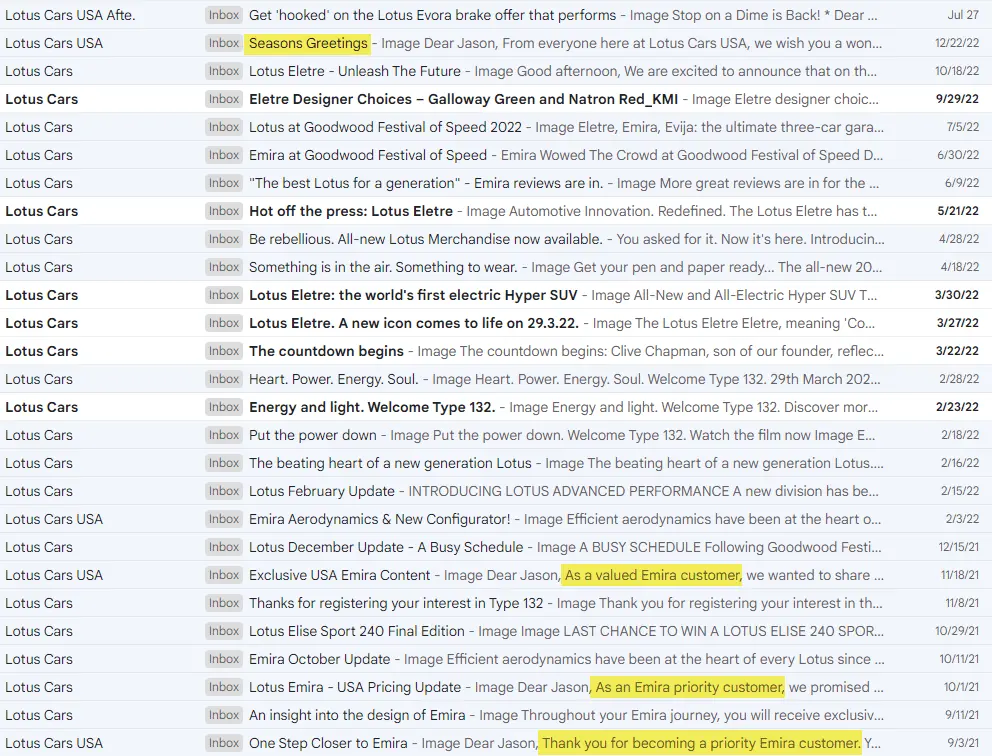This screenshot has height=756, width=992.
Task: Click Inbox label on 'The countdown begins' email
Action: 224,351
